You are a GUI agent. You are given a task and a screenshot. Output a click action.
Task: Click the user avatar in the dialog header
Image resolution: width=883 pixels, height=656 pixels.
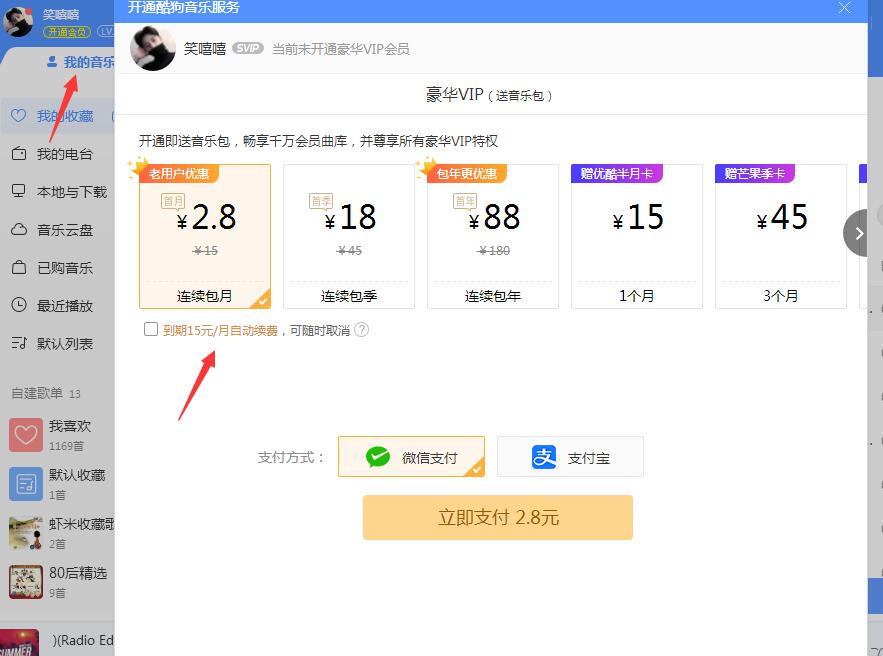click(x=153, y=48)
